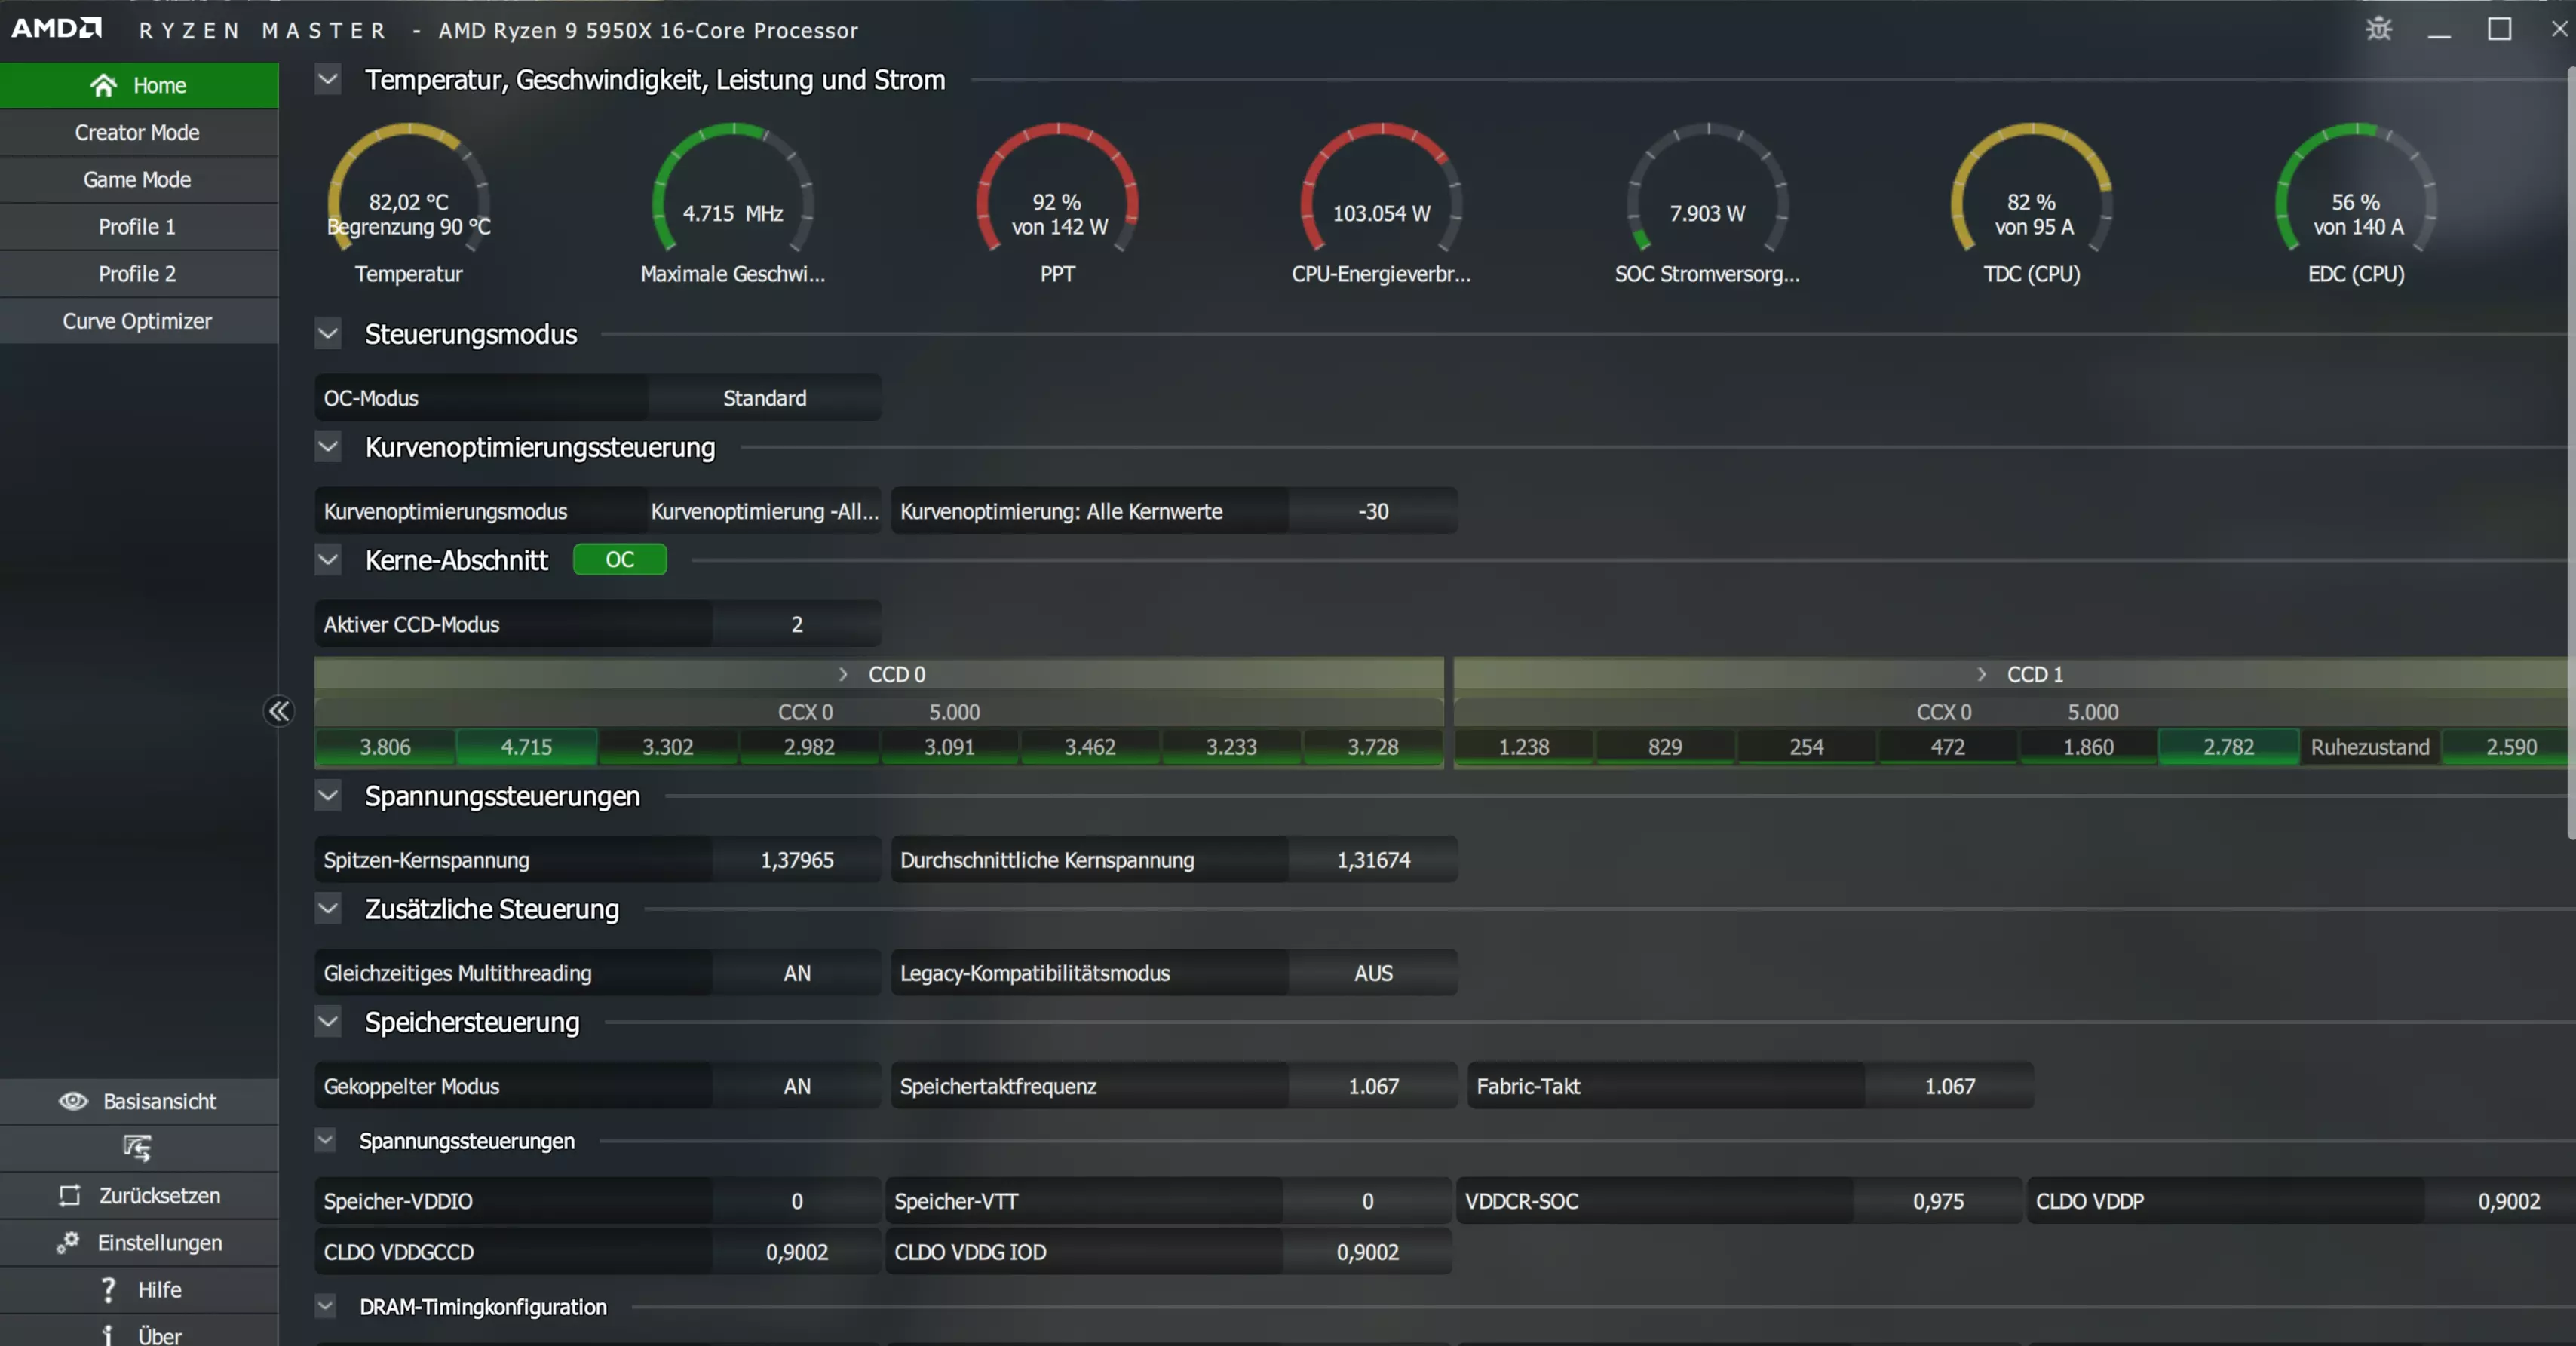Click Gleichzeitiges Multithreading AN value

[797, 972]
